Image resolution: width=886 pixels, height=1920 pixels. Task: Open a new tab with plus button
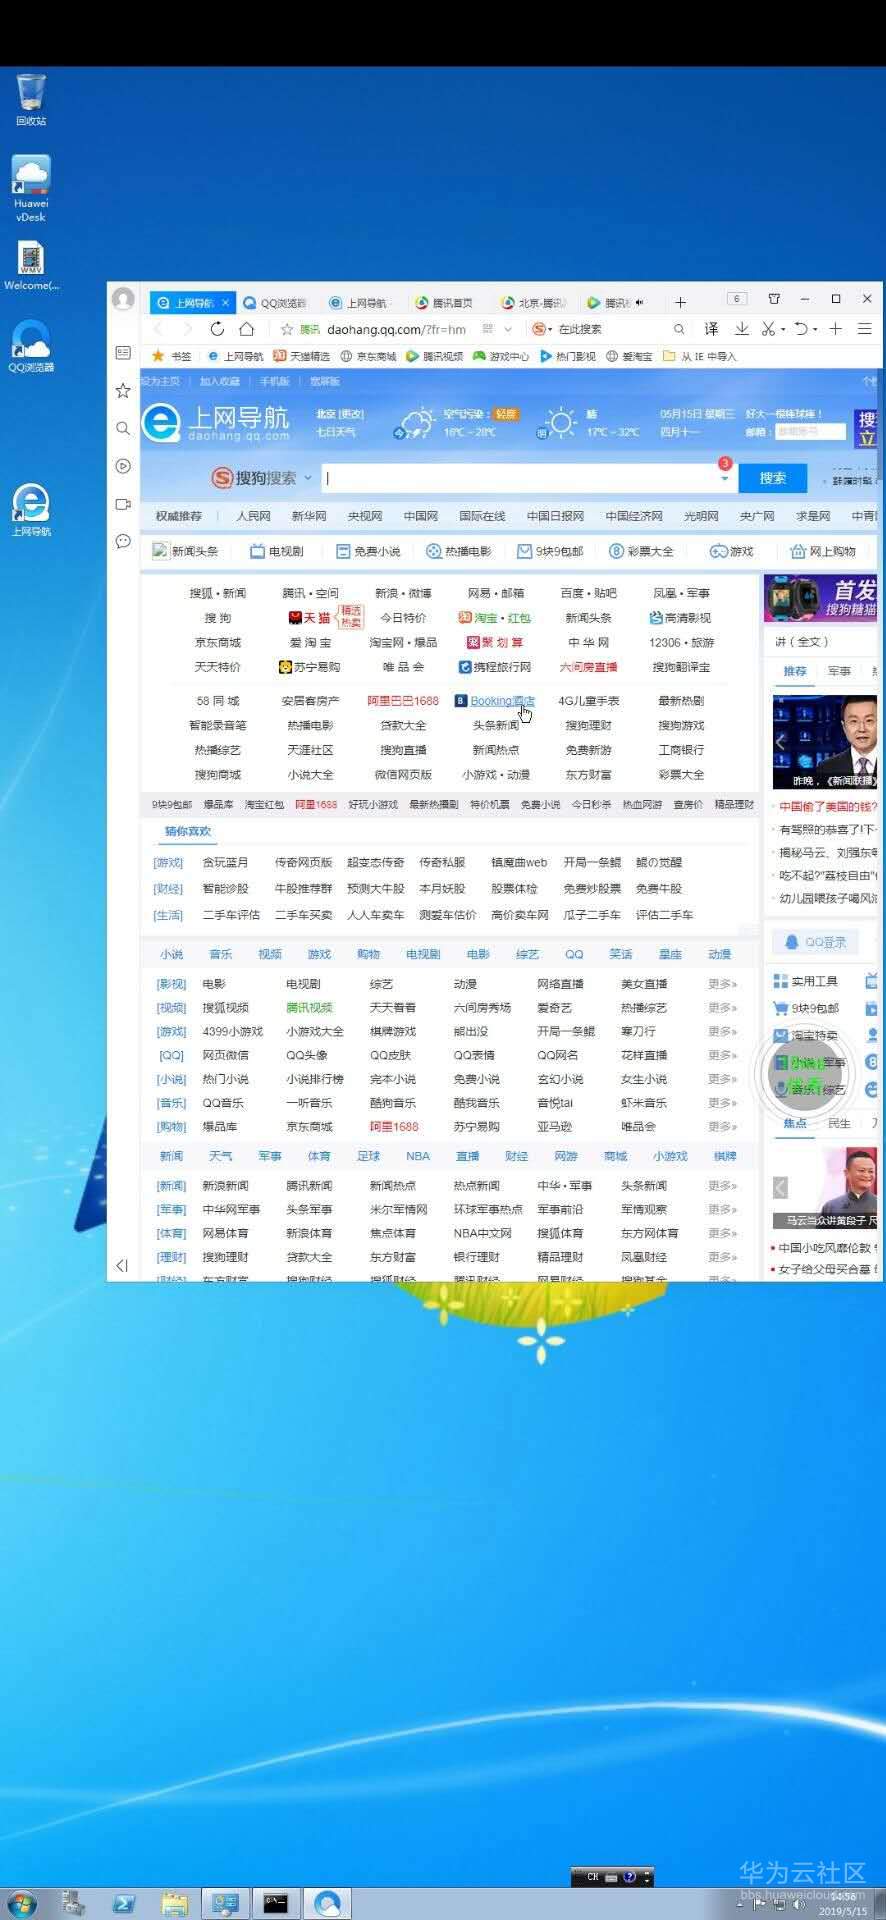[680, 302]
